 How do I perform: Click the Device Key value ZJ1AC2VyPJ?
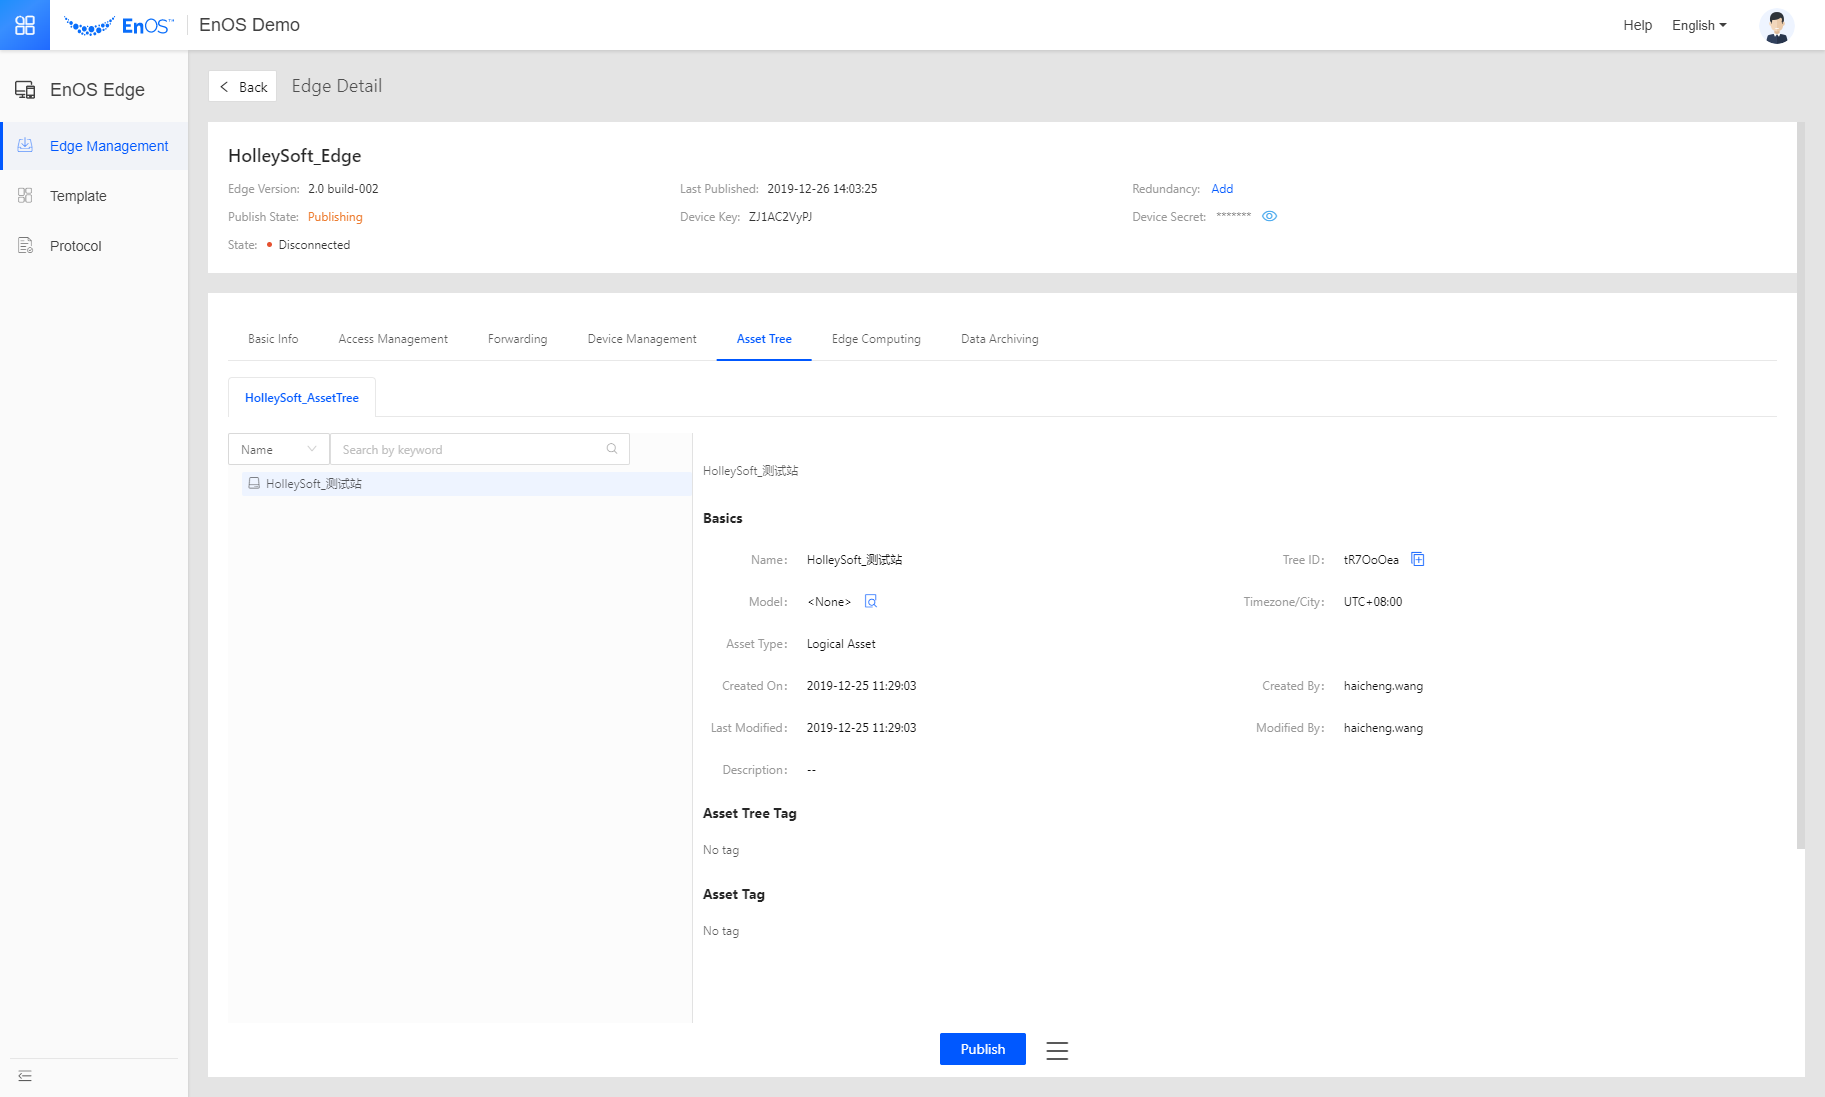point(780,217)
